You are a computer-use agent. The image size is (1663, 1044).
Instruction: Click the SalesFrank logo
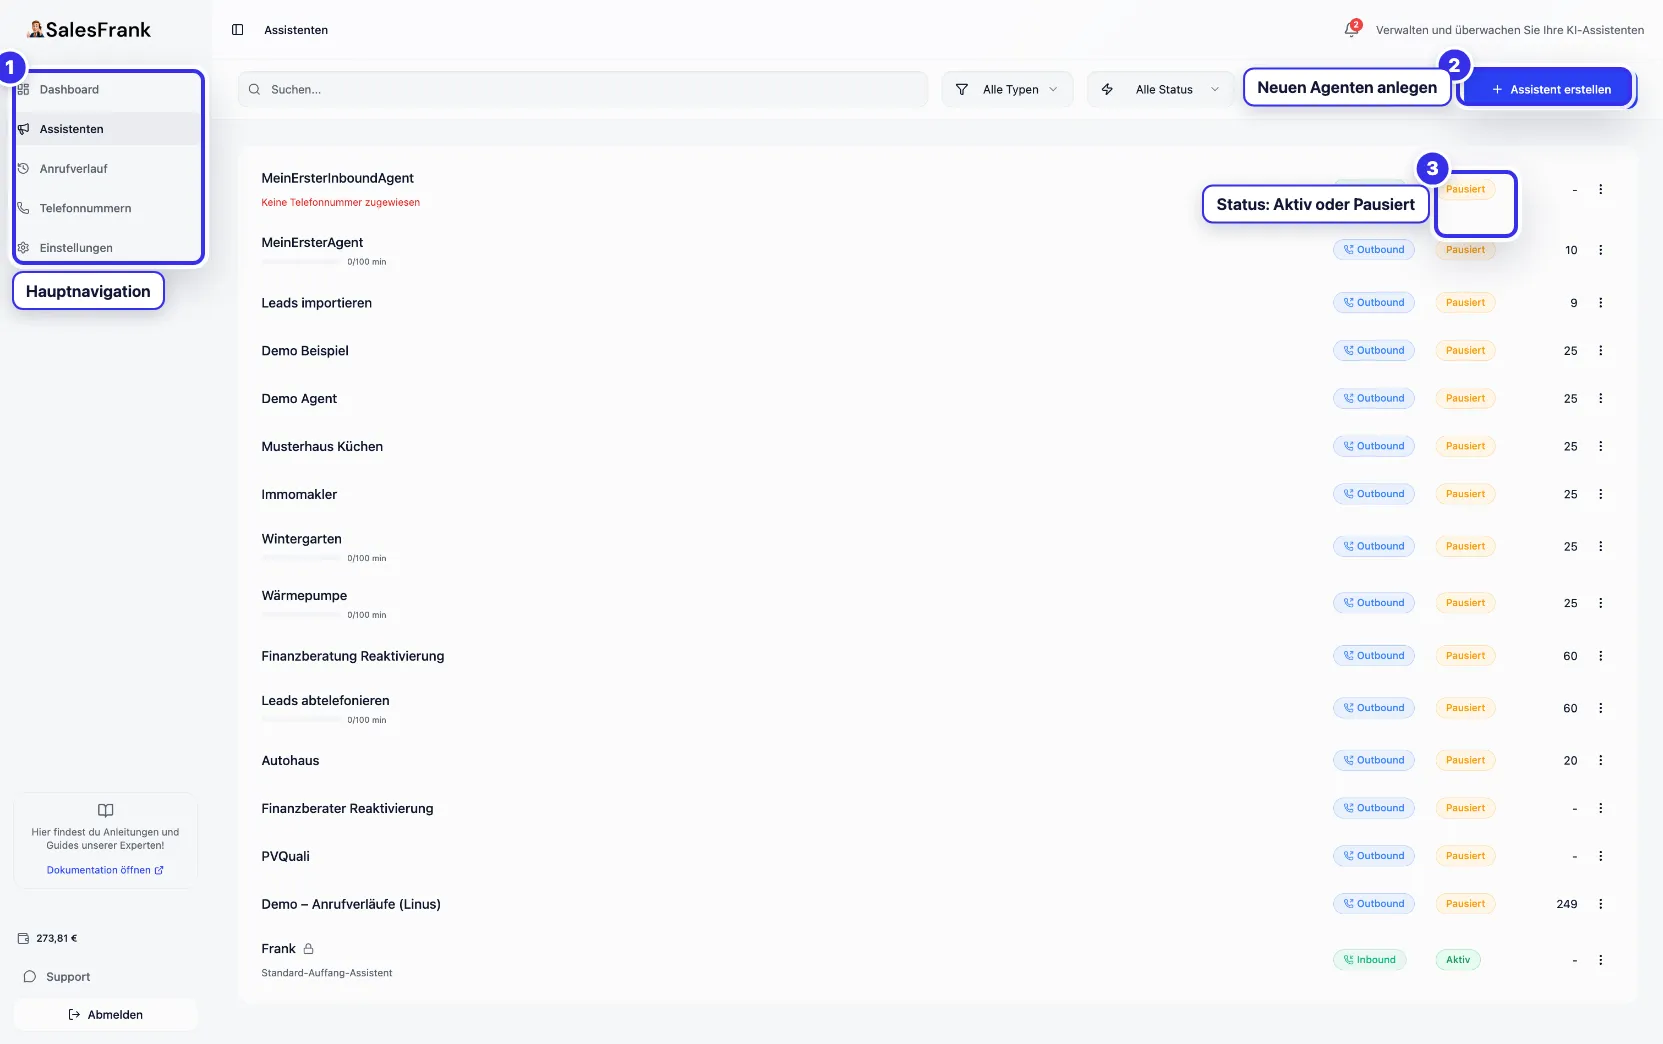click(x=88, y=30)
